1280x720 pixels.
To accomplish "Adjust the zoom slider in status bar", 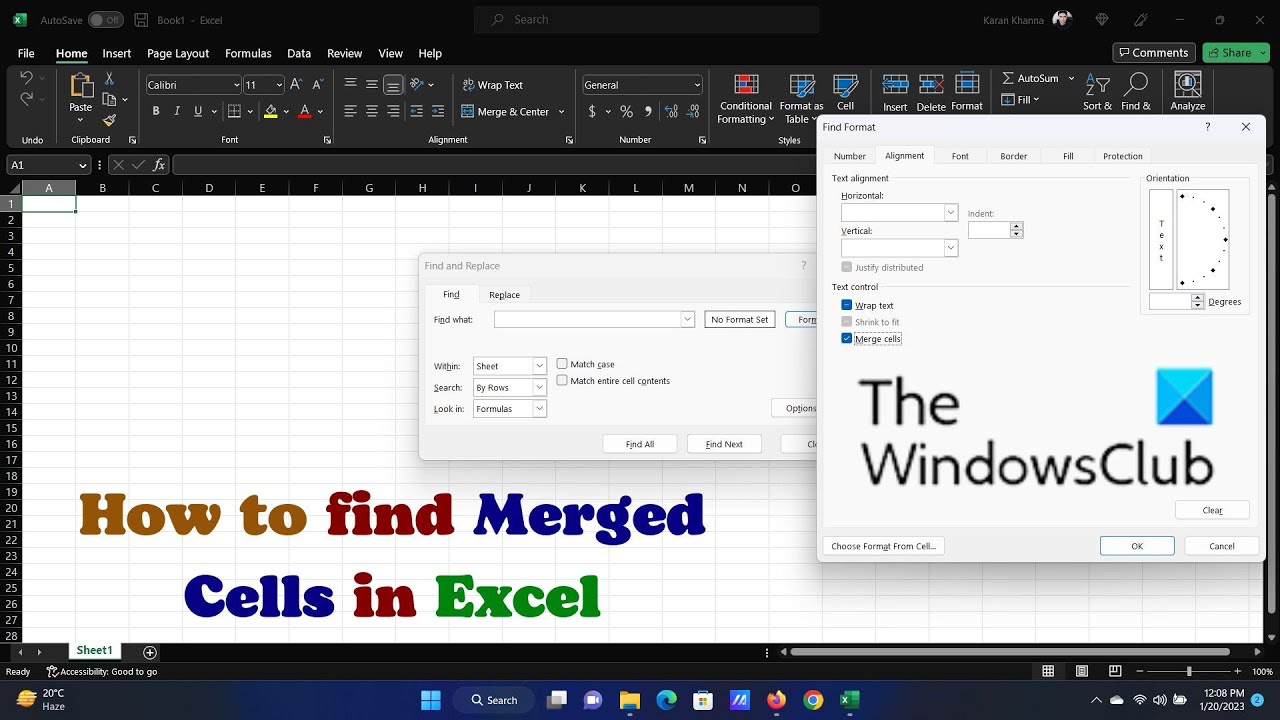I will click(1189, 671).
